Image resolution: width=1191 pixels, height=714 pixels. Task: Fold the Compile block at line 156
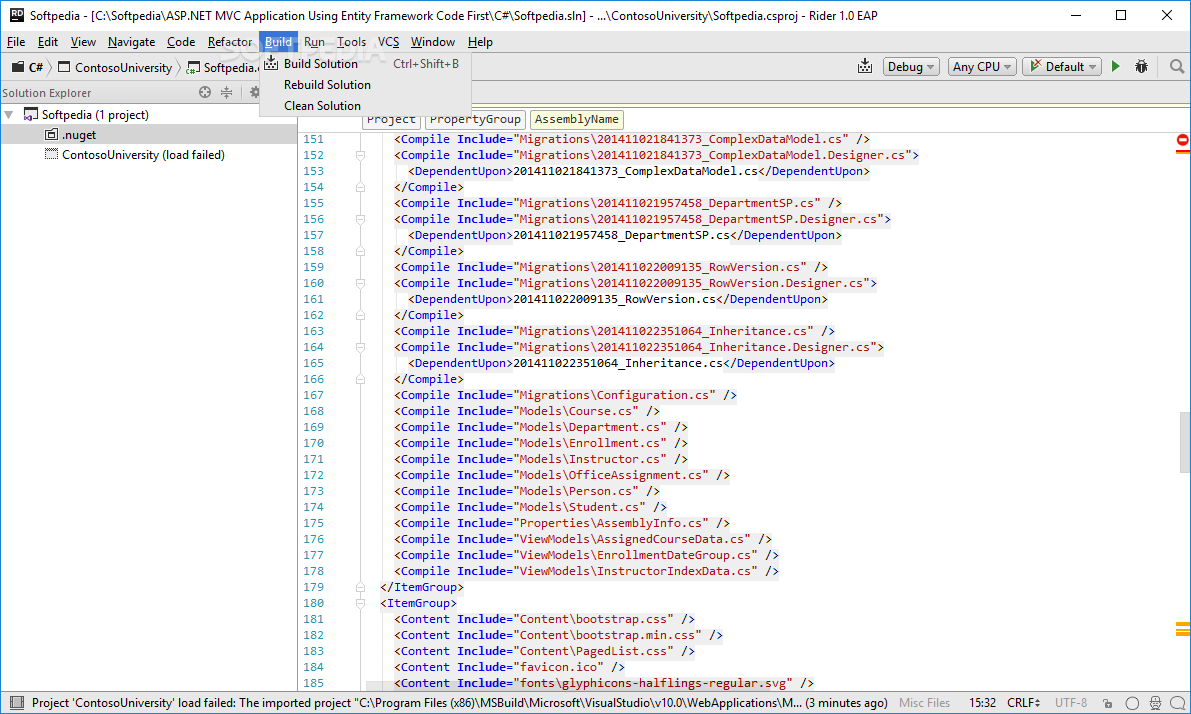[360, 219]
